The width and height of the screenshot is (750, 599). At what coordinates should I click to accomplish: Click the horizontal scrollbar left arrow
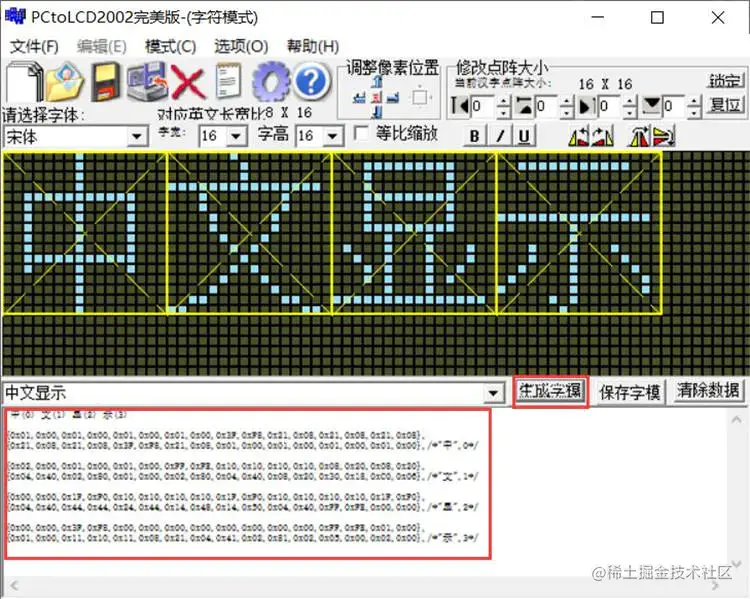tap(14, 585)
